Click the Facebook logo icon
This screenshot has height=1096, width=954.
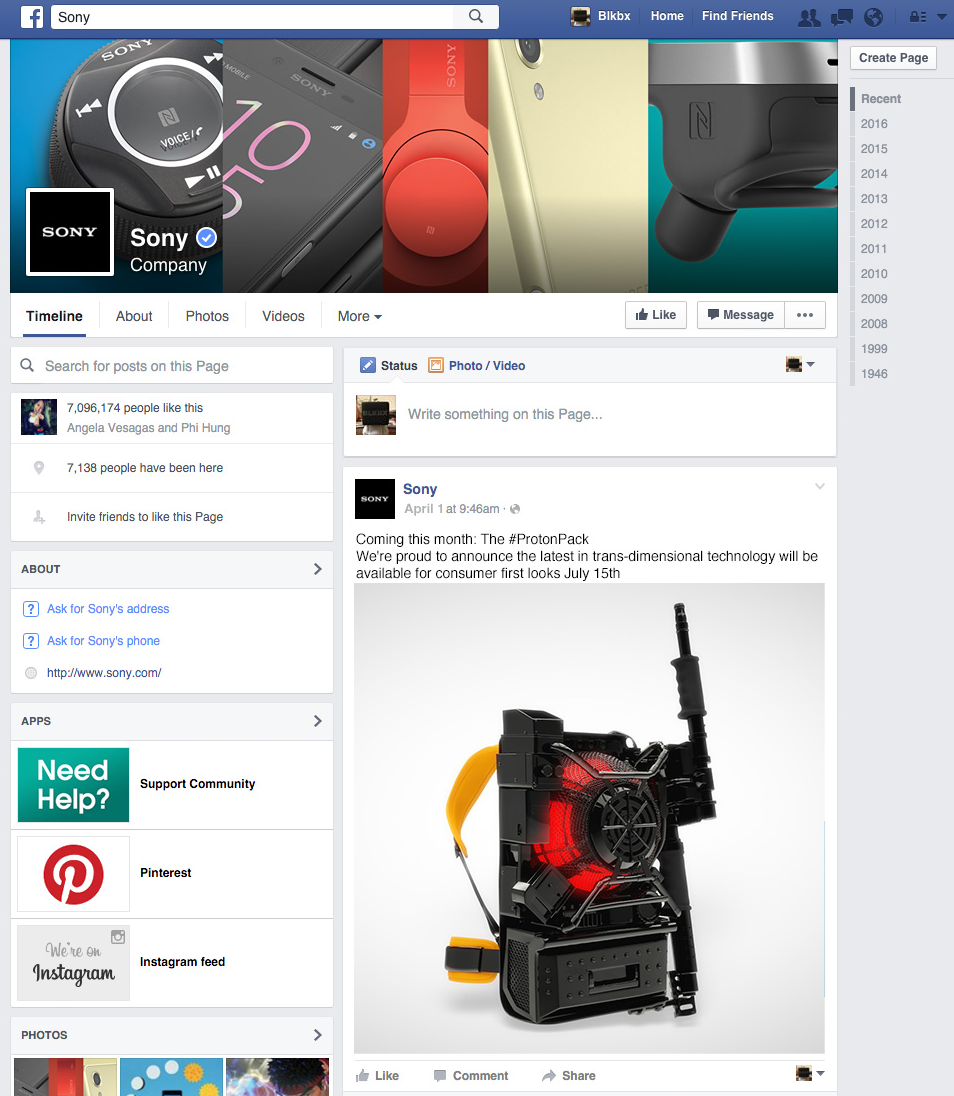(32, 17)
